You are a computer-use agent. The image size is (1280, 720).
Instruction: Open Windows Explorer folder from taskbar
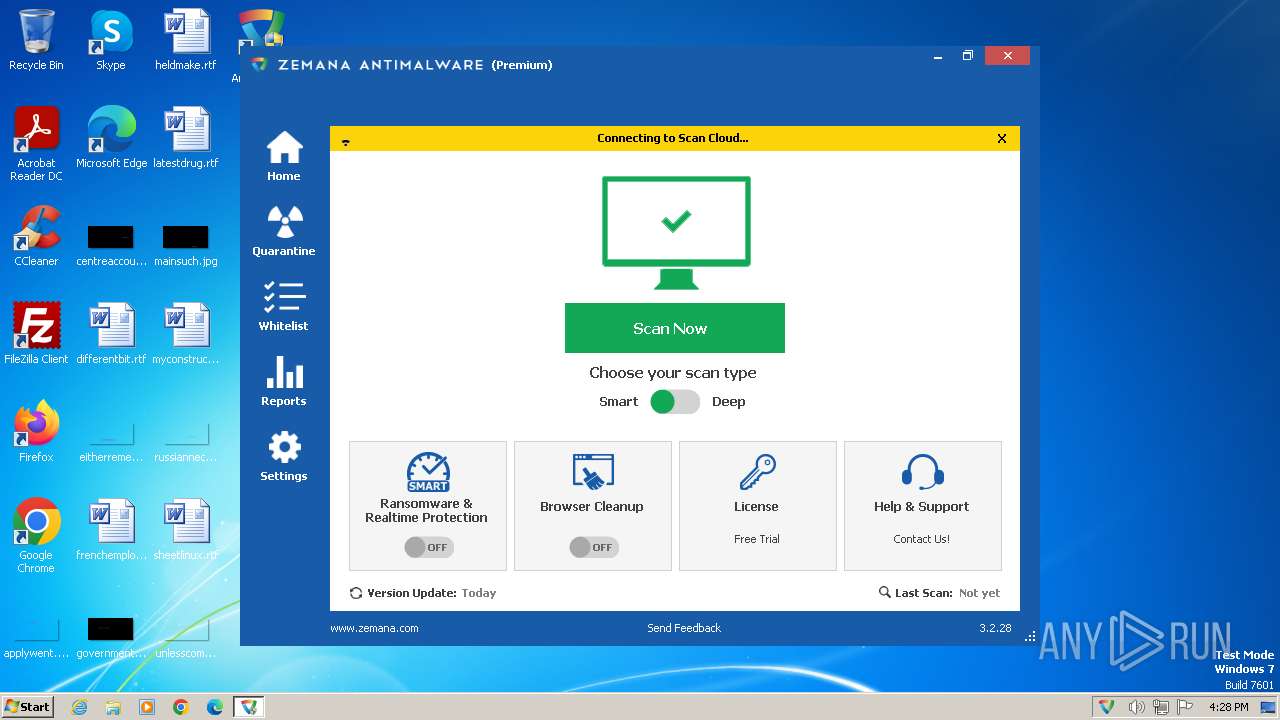click(x=113, y=707)
